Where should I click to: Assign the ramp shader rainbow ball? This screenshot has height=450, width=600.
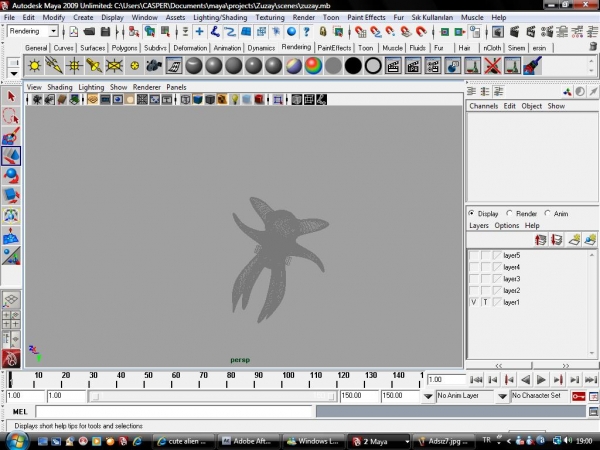coord(313,65)
